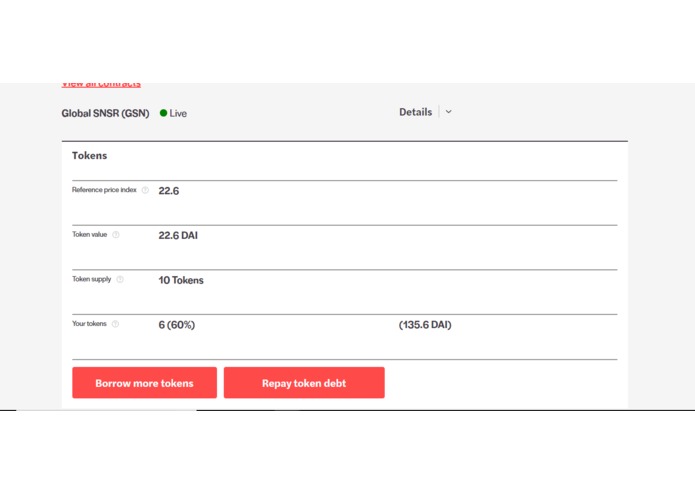The image size is (695, 494).
Task: Open the View all contracts link
Action: click(x=101, y=85)
